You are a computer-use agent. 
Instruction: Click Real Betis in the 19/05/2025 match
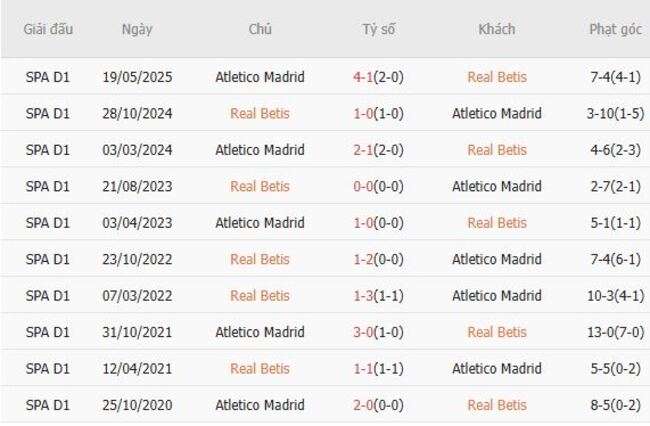click(x=497, y=77)
